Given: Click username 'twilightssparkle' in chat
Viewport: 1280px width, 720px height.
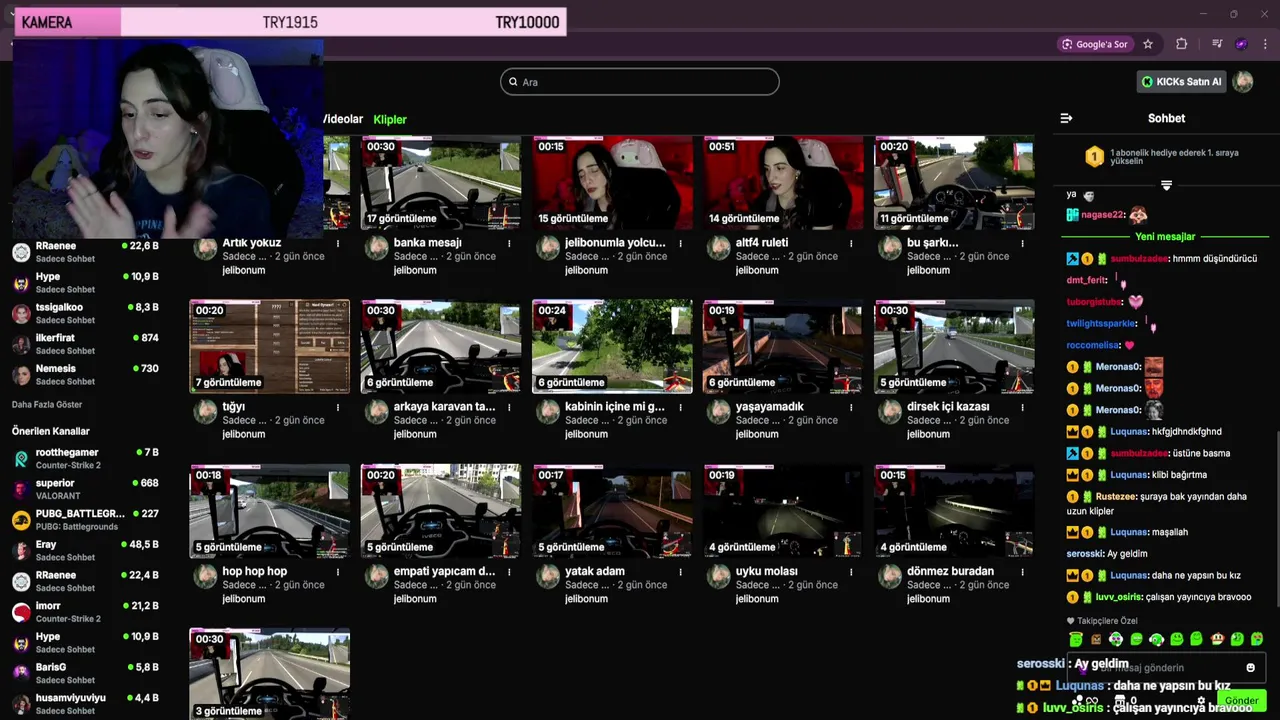Looking at the screenshot, I should click(x=1101, y=323).
